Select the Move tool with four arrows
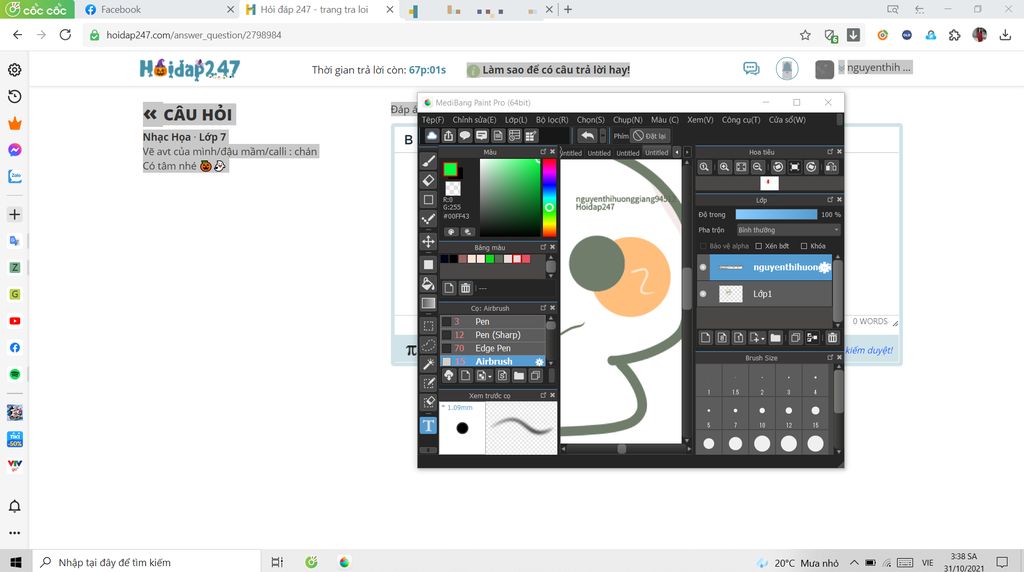 pos(428,242)
